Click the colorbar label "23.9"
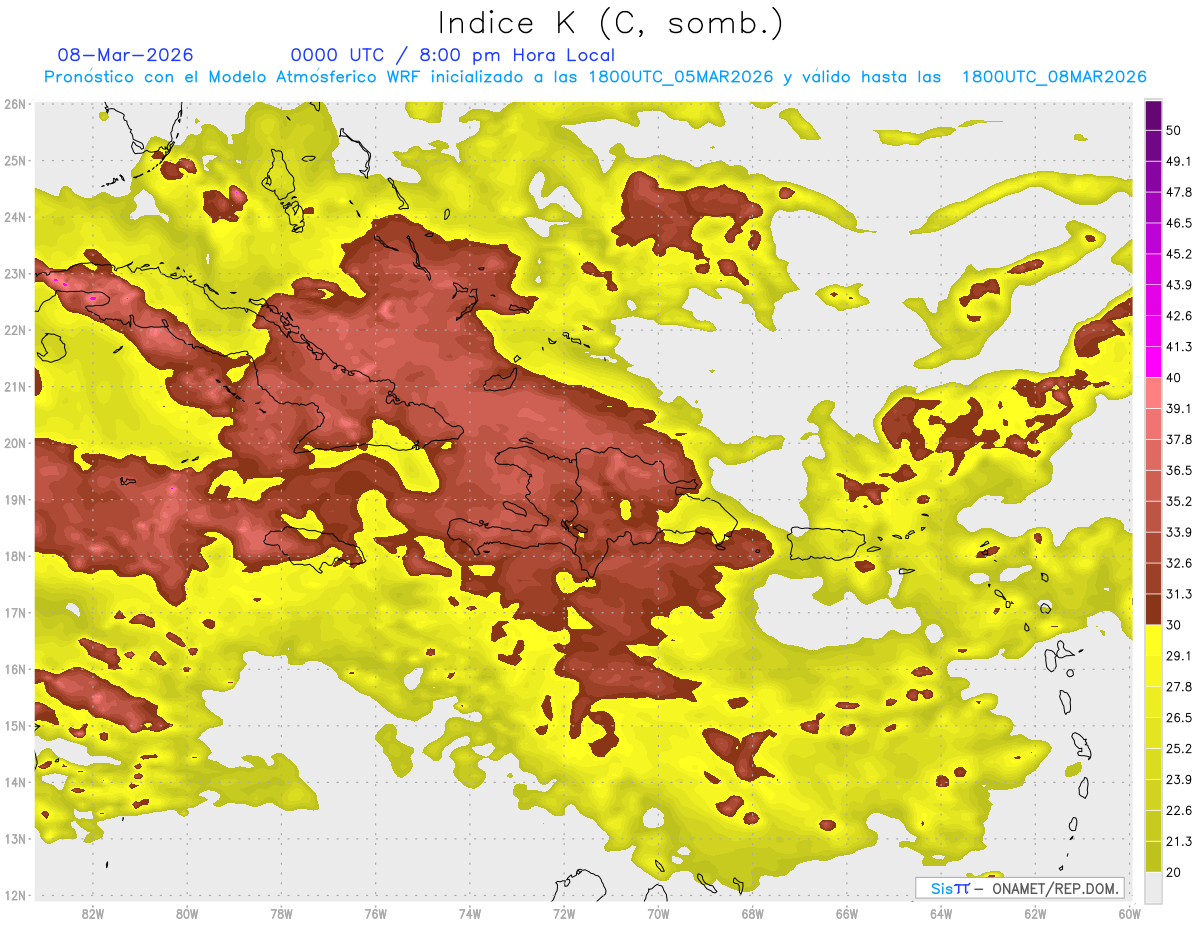Screen dimensions: 1200x927 [x=1179, y=780]
